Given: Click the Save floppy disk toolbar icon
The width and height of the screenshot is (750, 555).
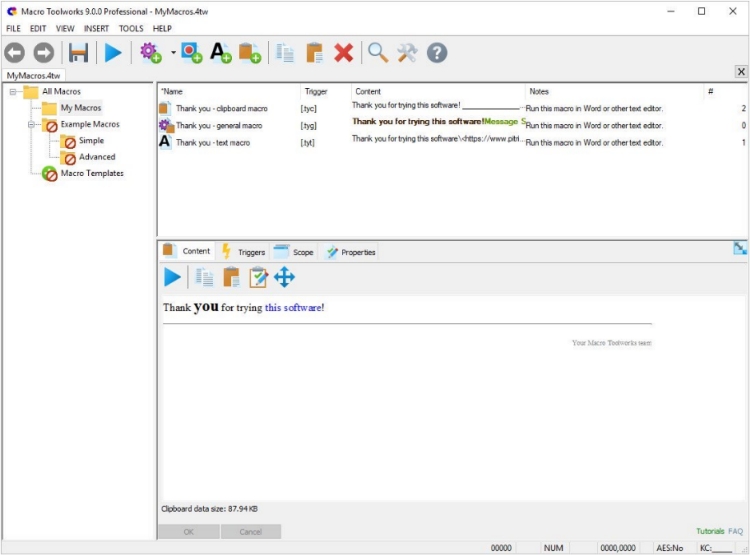Looking at the screenshot, I should coord(78,53).
